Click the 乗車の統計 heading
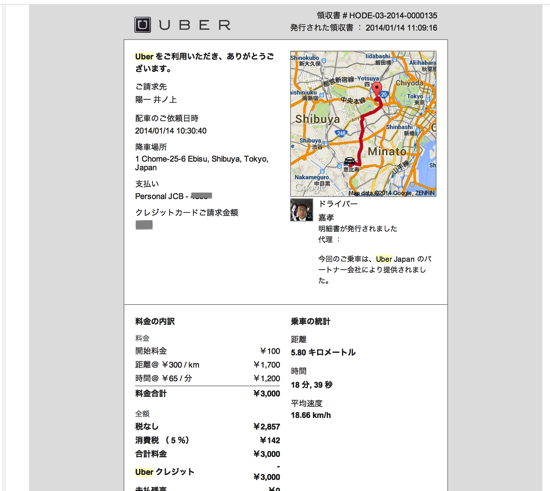 [x=310, y=322]
